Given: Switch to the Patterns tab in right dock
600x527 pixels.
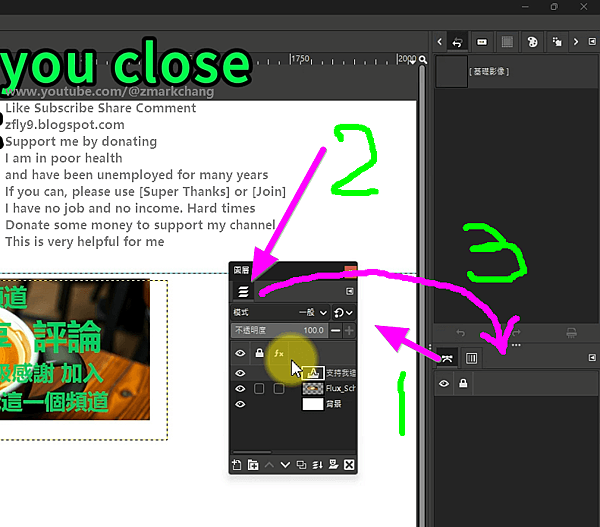Looking at the screenshot, I should click(x=507, y=42).
